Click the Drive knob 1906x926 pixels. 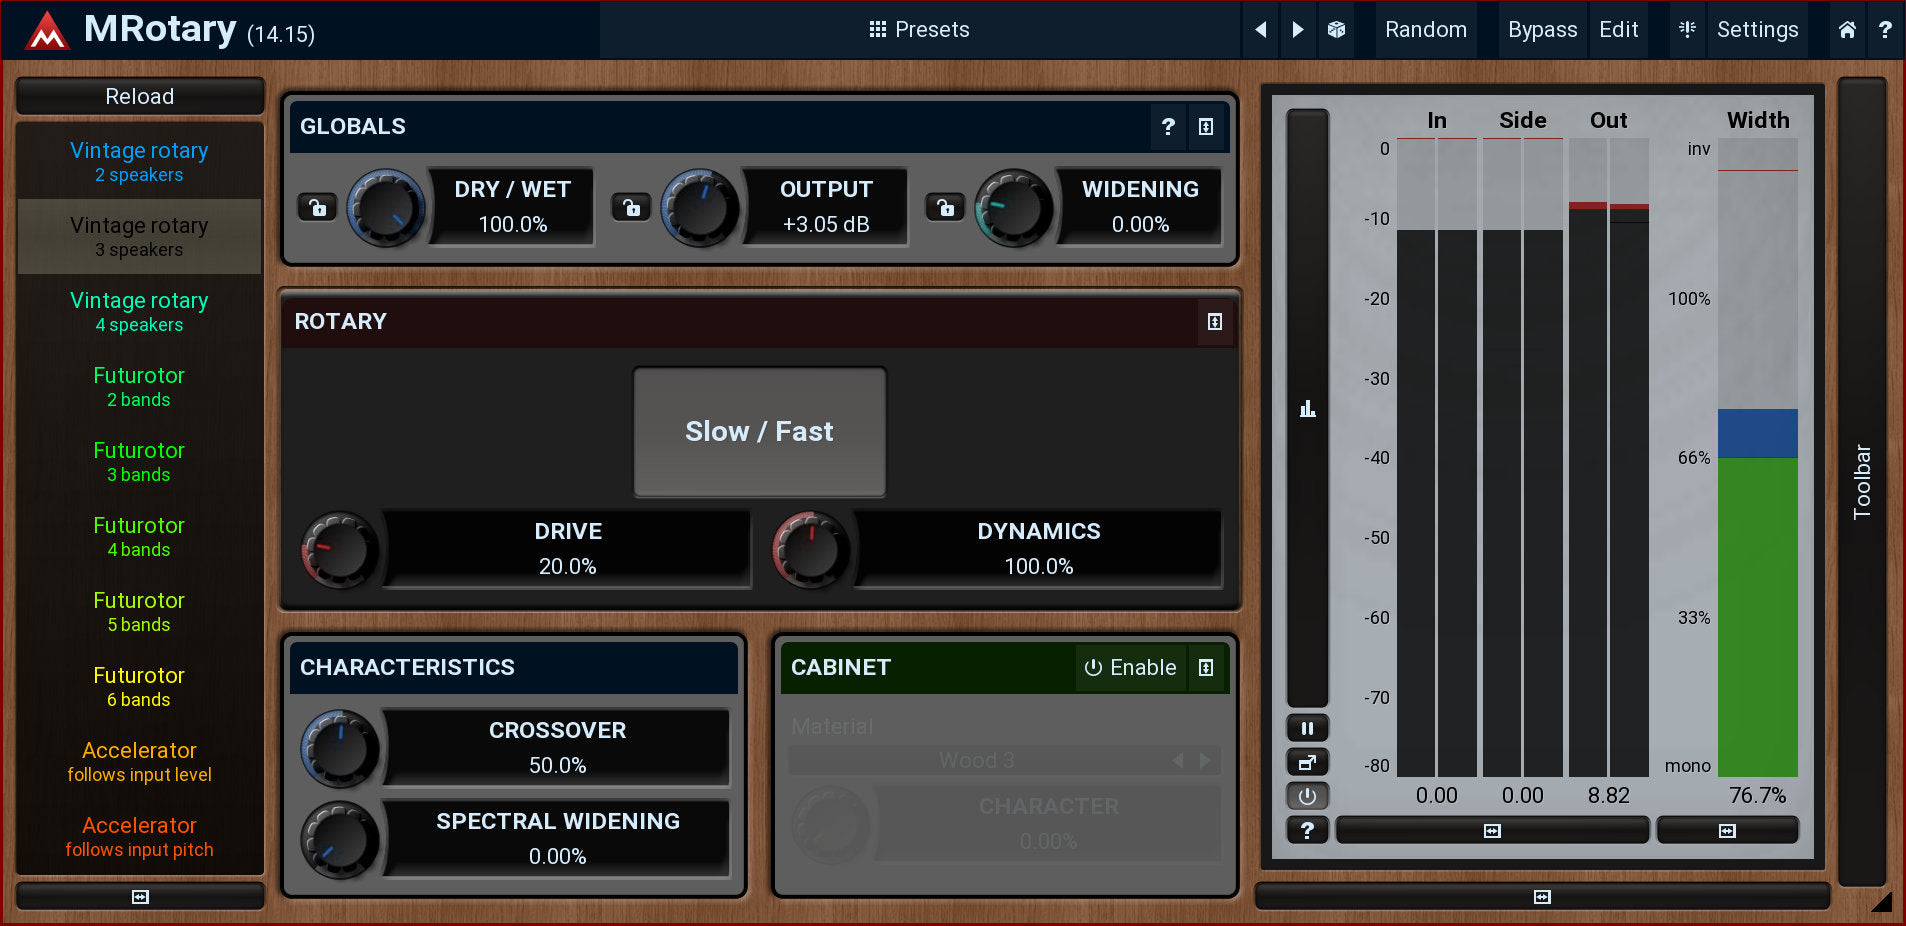pyautogui.click(x=340, y=549)
